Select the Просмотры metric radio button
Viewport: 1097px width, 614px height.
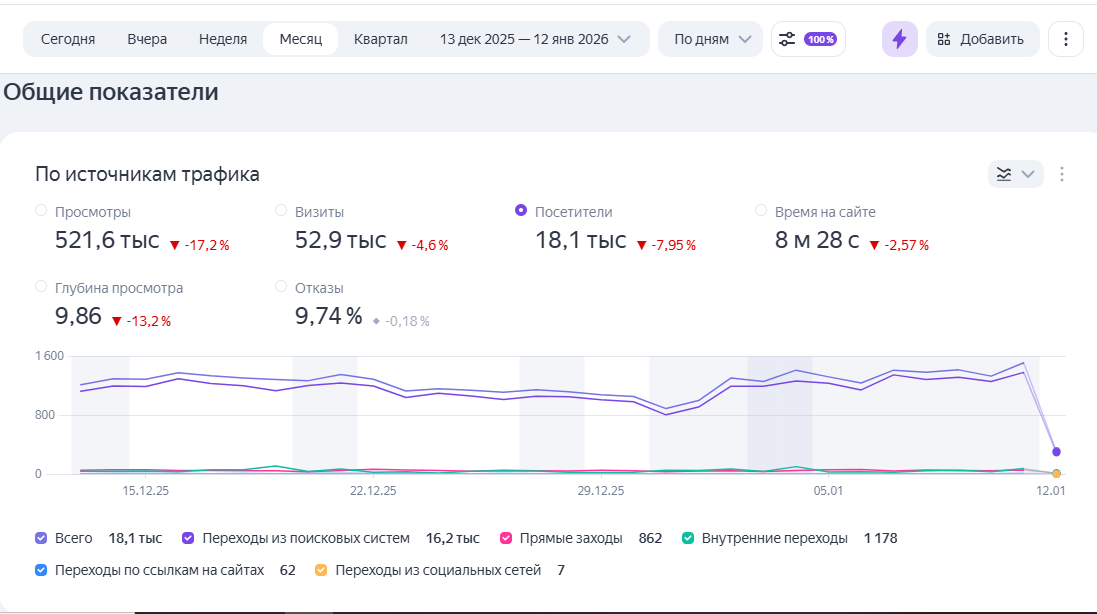pos(41,211)
